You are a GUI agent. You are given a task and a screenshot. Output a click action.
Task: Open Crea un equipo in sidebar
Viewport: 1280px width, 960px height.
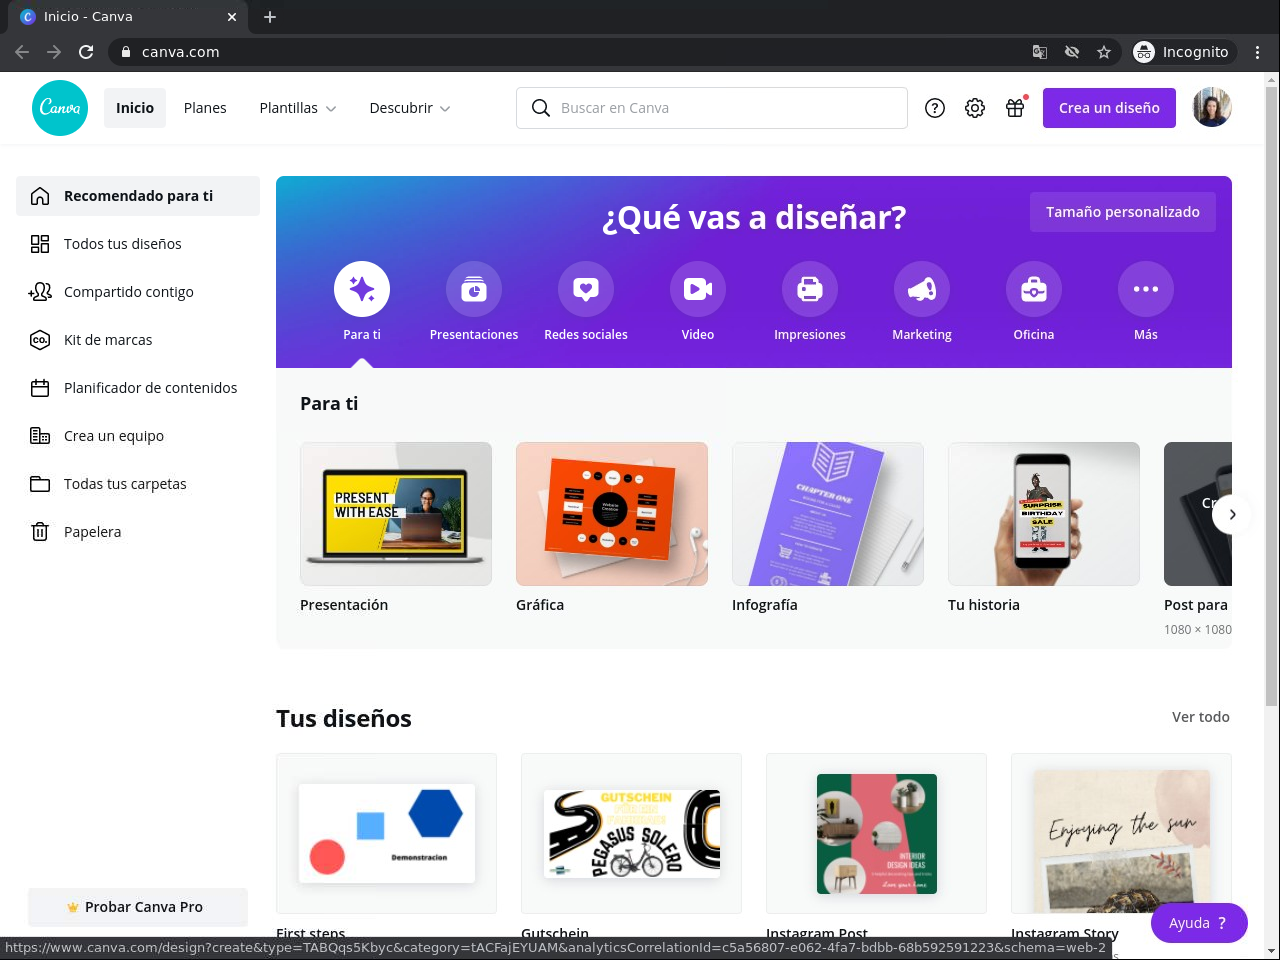pyautogui.click(x=138, y=436)
